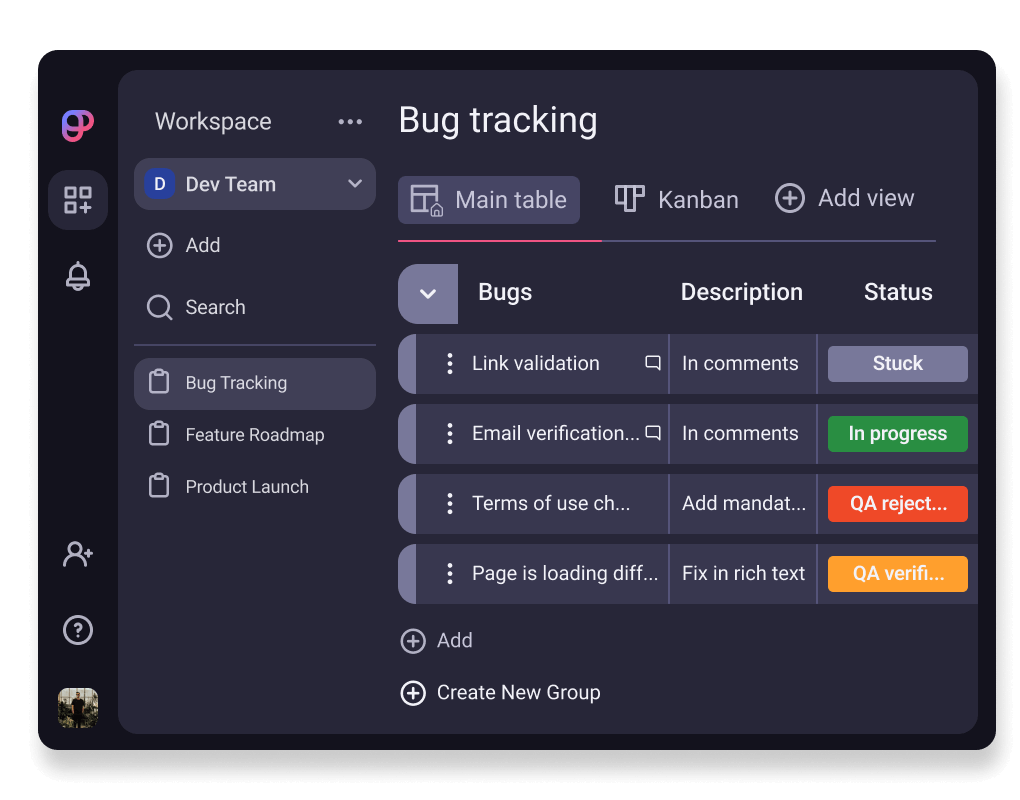Open the workspaces grid icon in left rail
Viewport: 1020px width, 800px height.
tap(77, 199)
